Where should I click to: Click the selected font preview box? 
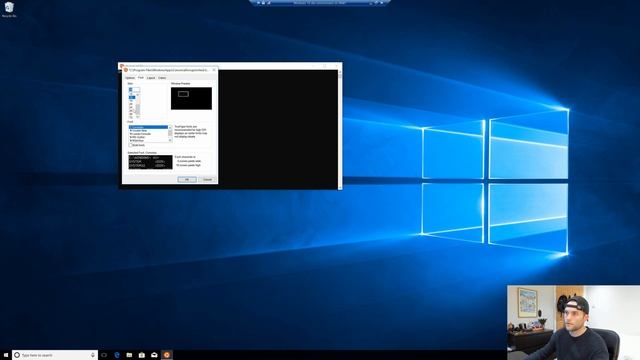(x=150, y=162)
